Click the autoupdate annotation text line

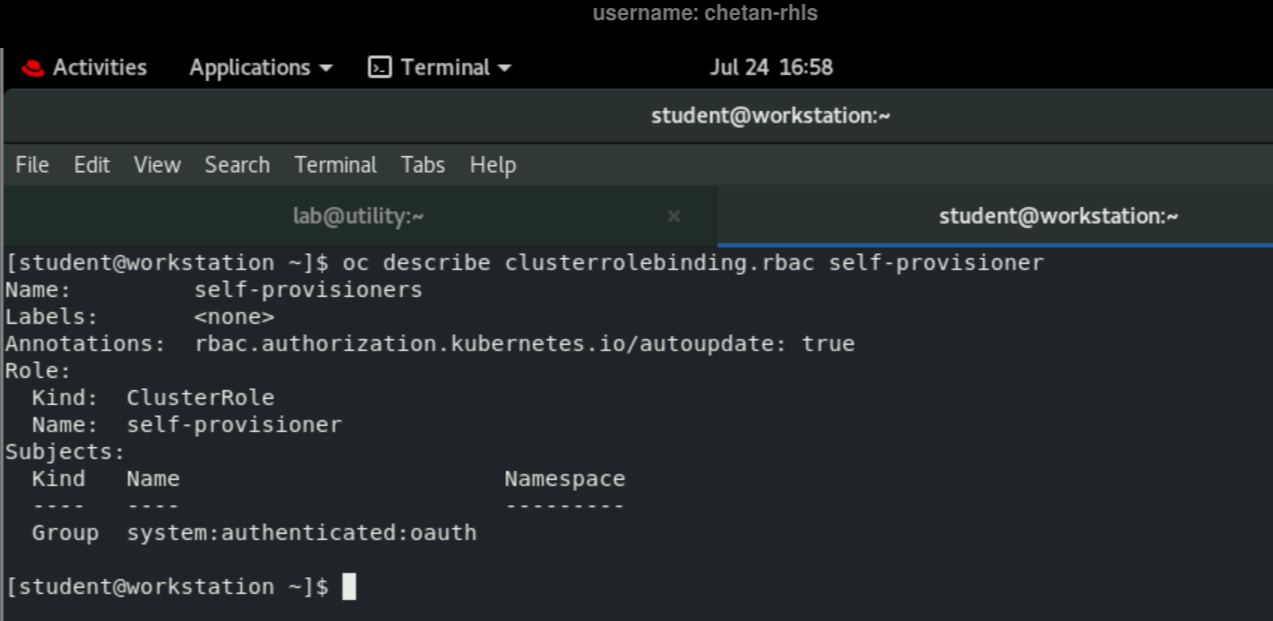[428, 343]
